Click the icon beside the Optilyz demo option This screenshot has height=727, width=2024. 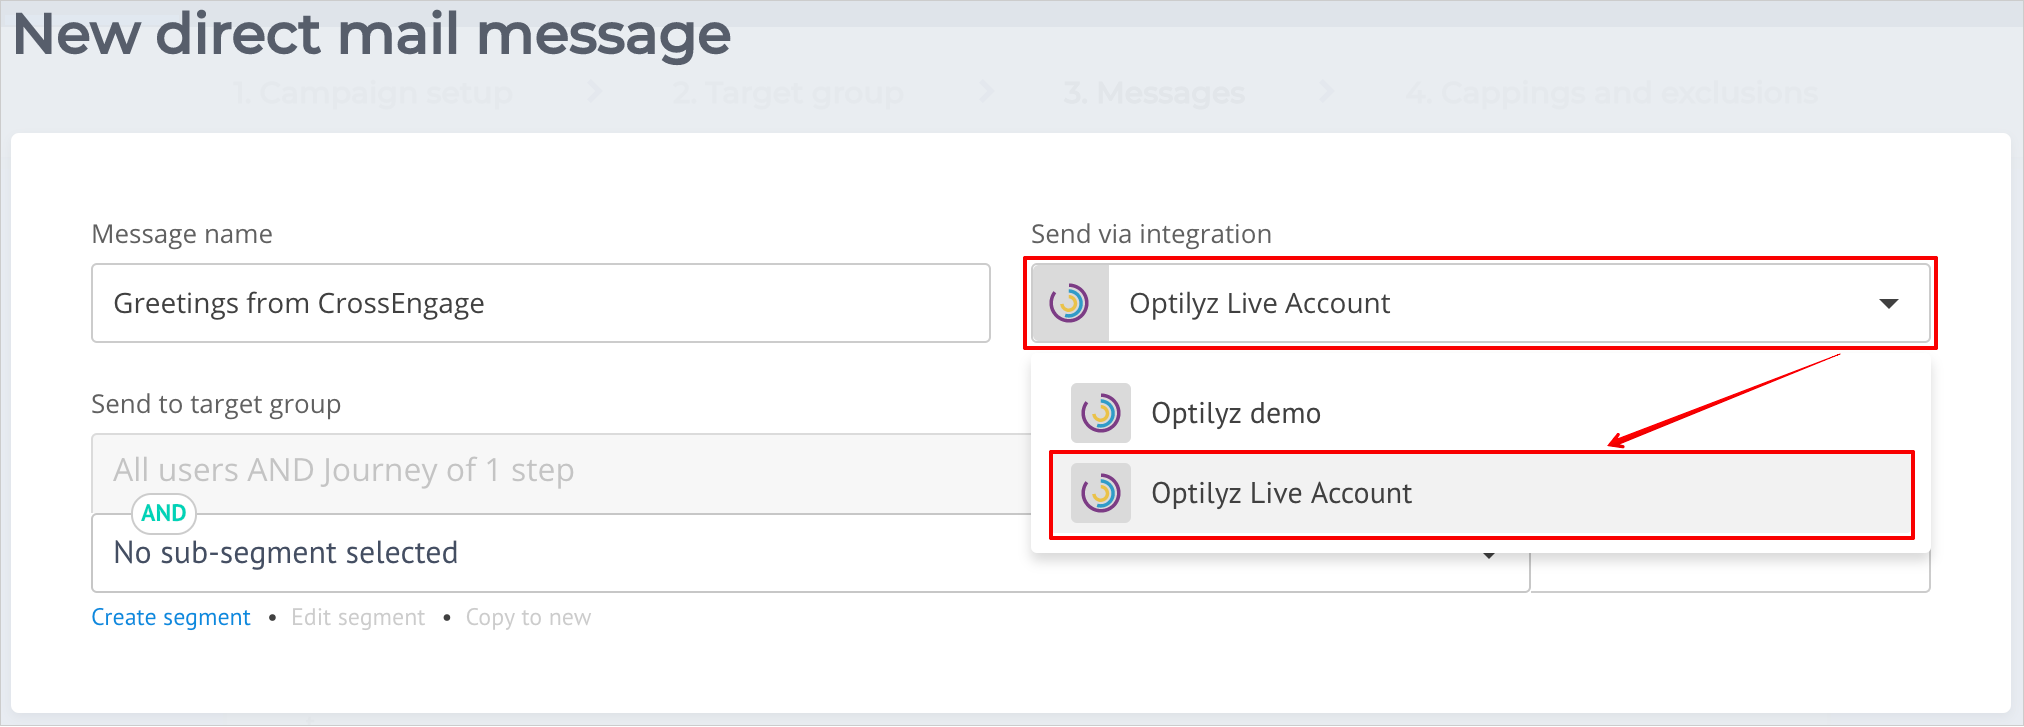1100,413
